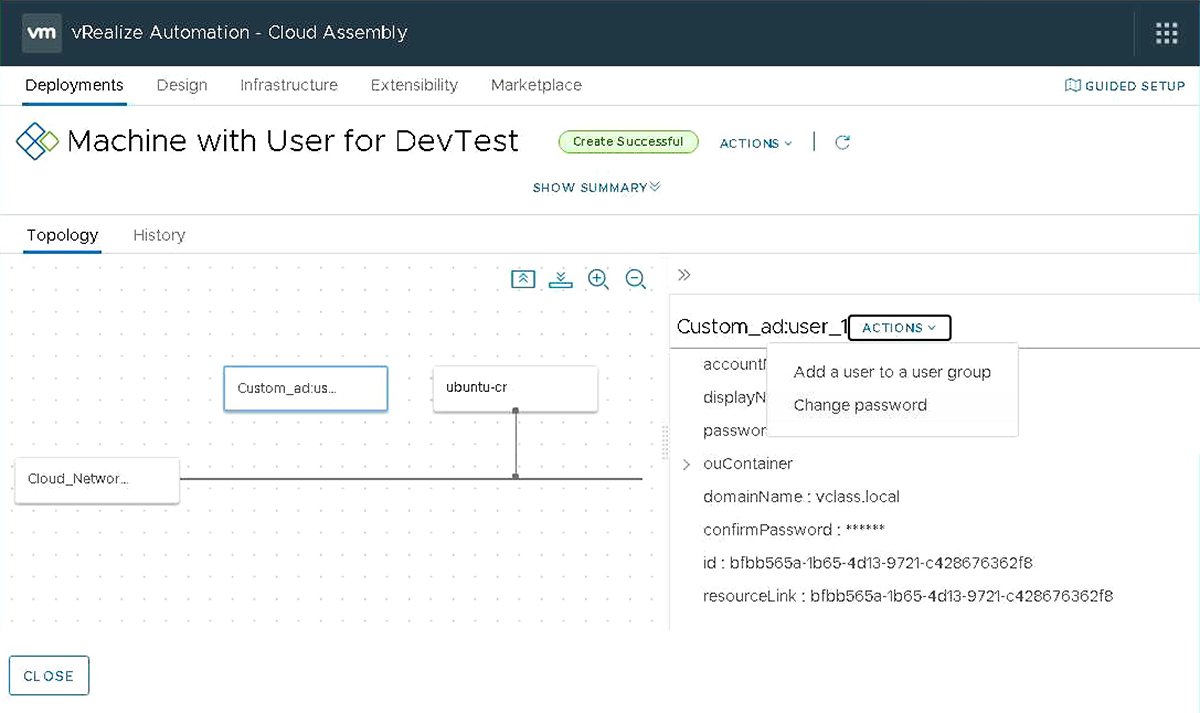Switch to the History tab

(x=159, y=234)
